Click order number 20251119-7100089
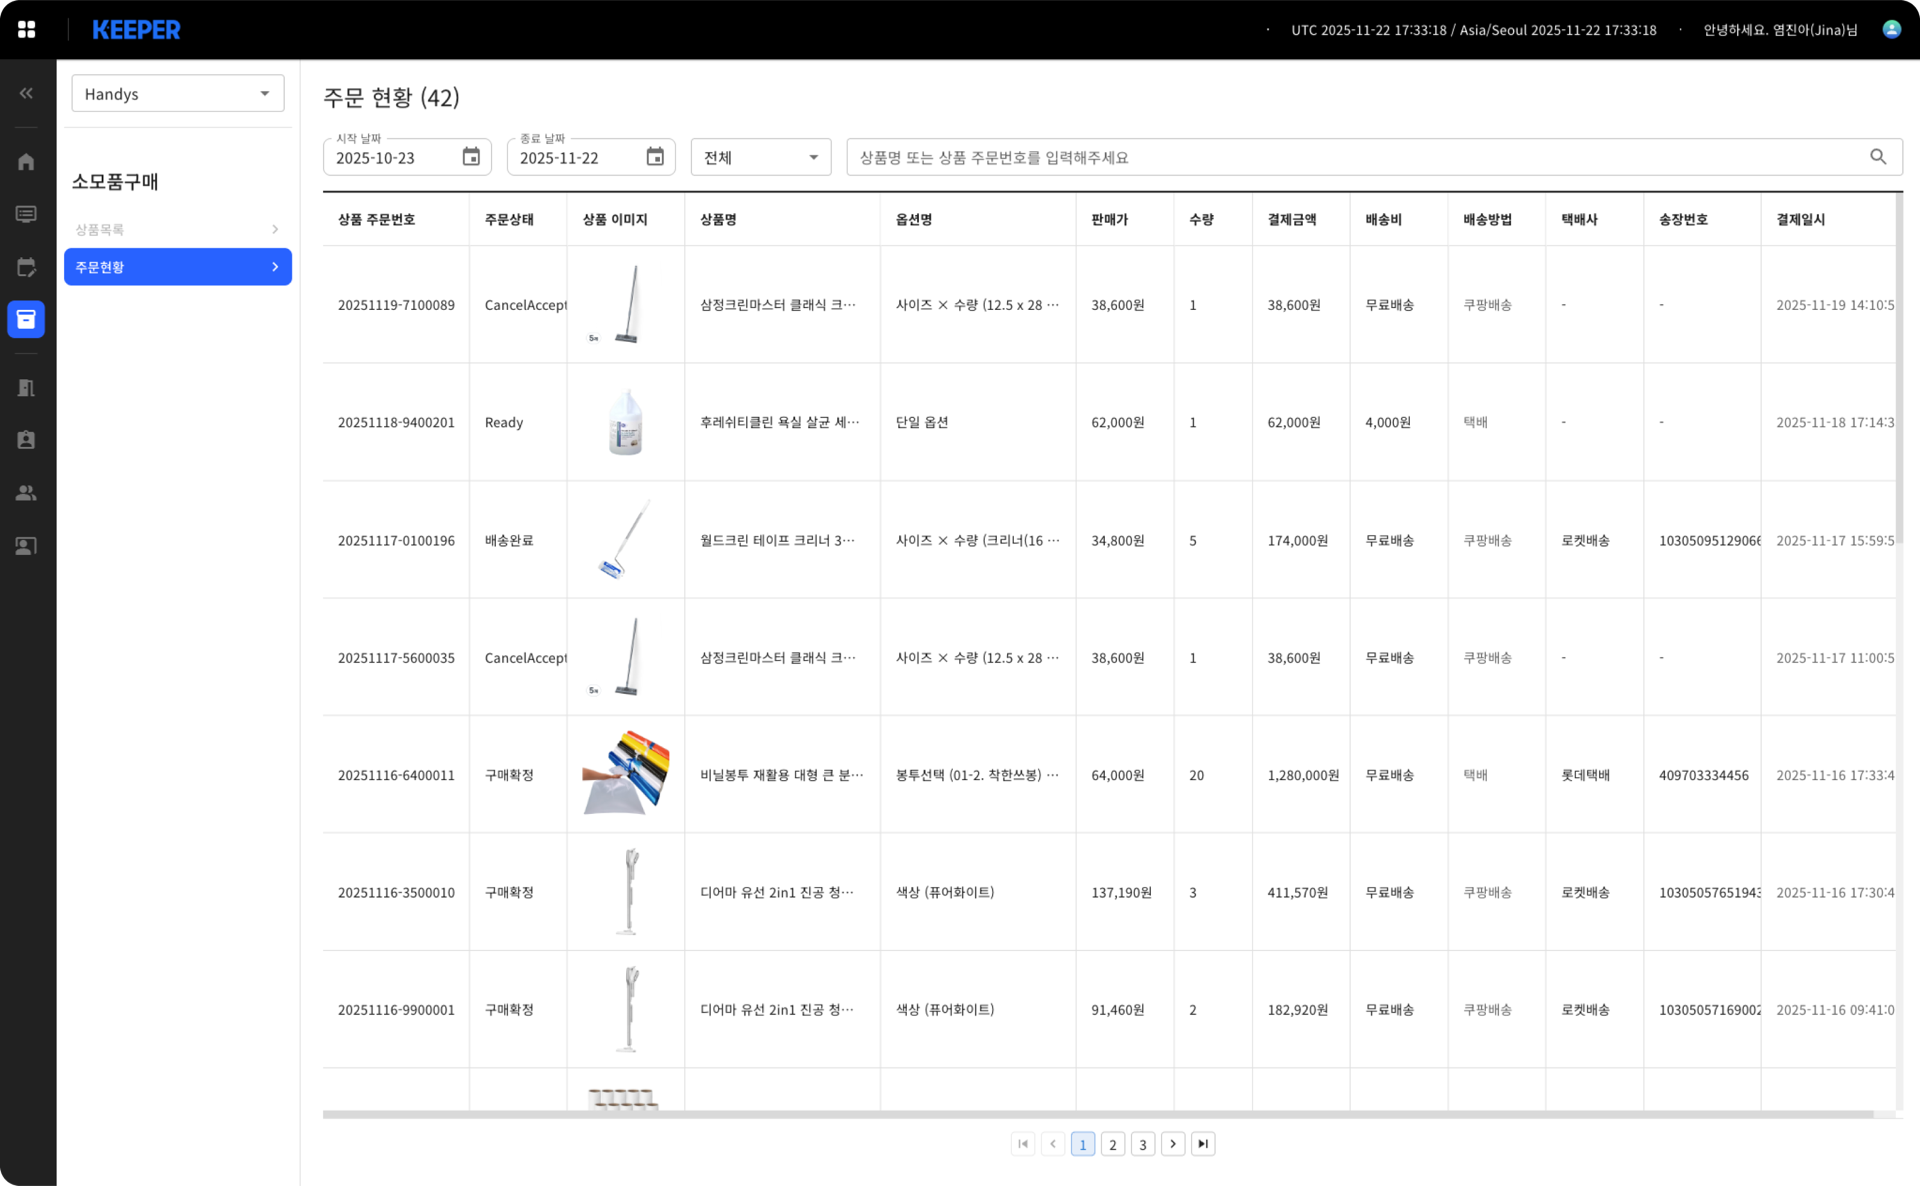This screenshot has height=1186, width=1920. tap(396, 305)
